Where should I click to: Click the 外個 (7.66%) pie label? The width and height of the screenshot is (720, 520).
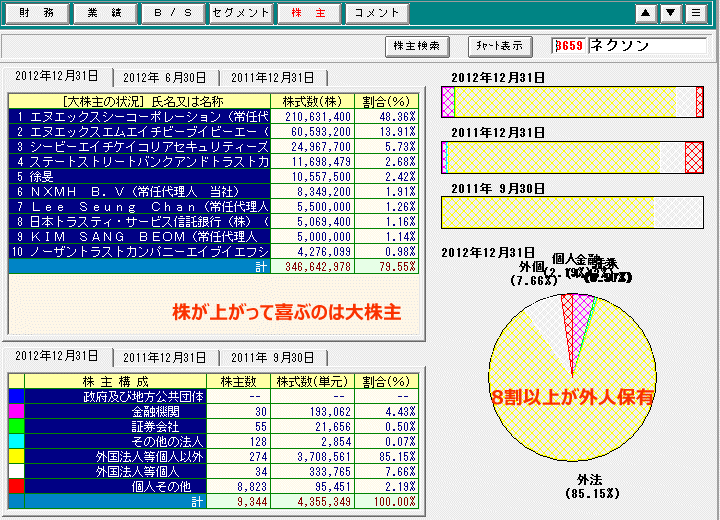pyautogui.click(x=533, y=274)
